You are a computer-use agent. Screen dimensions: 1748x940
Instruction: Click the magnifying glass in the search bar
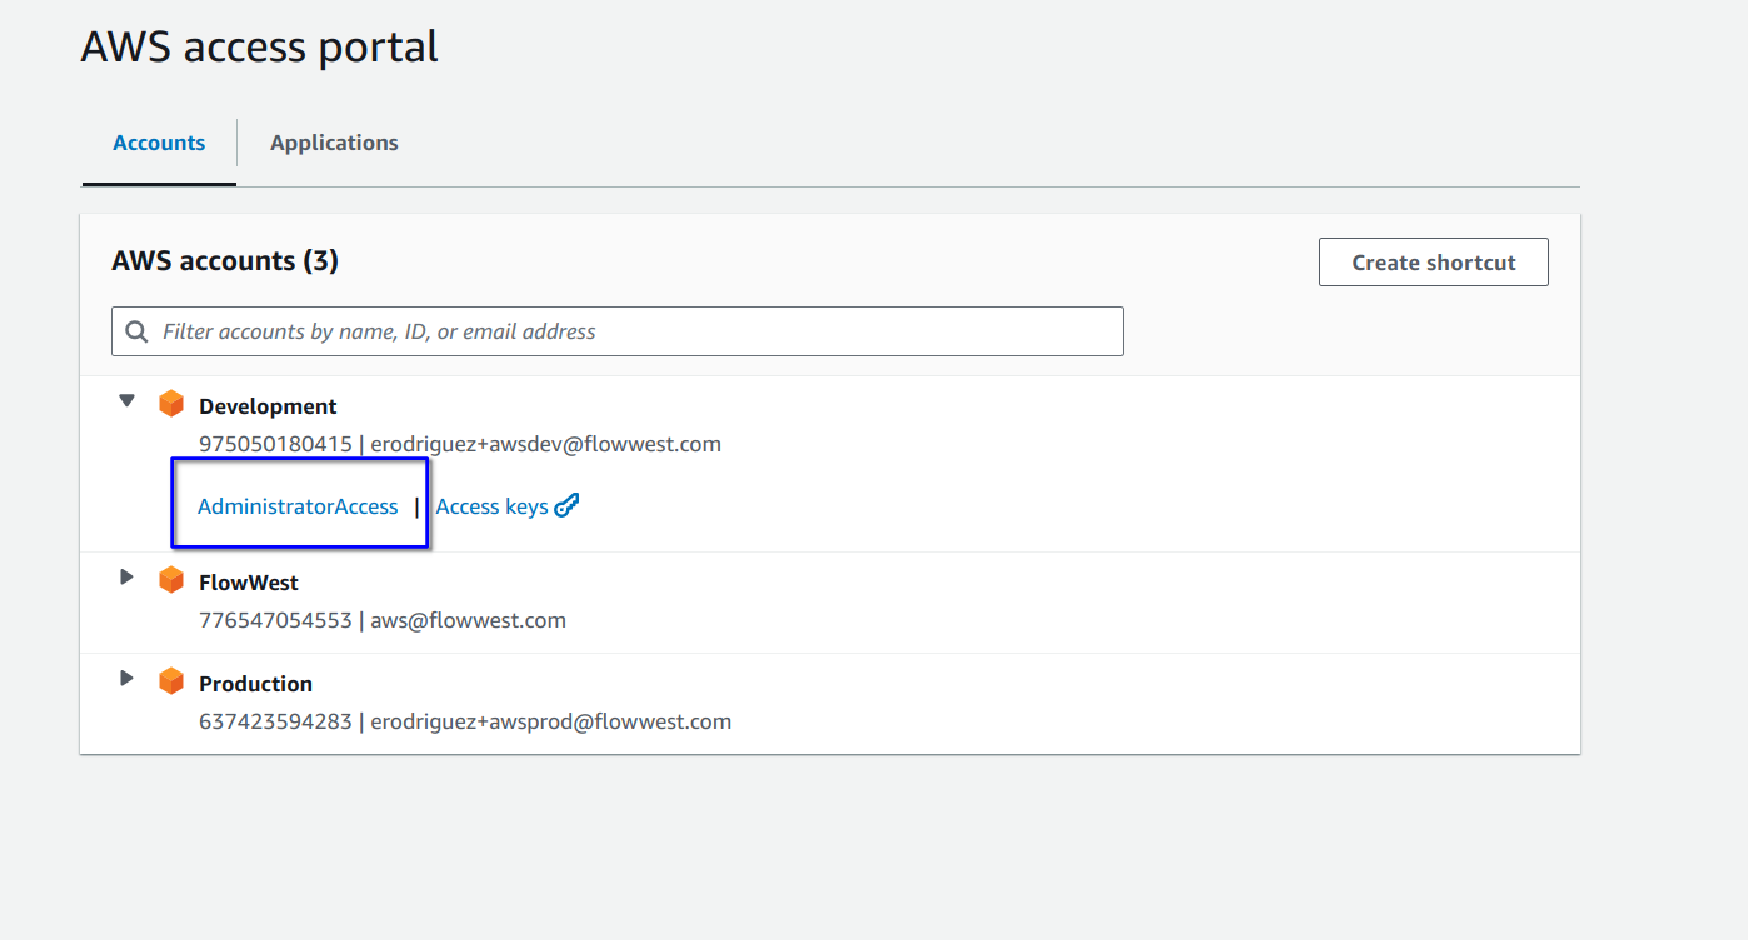(x=136, y=330)
